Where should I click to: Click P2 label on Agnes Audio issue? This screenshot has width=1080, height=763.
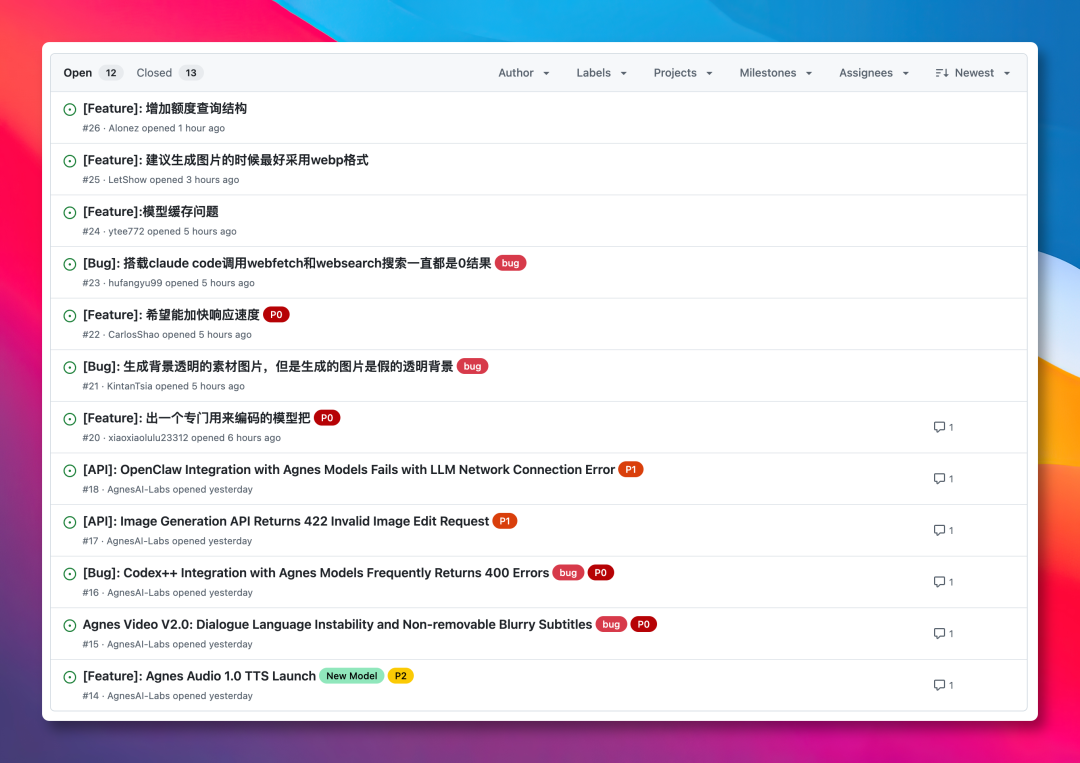tap(400, 676)
